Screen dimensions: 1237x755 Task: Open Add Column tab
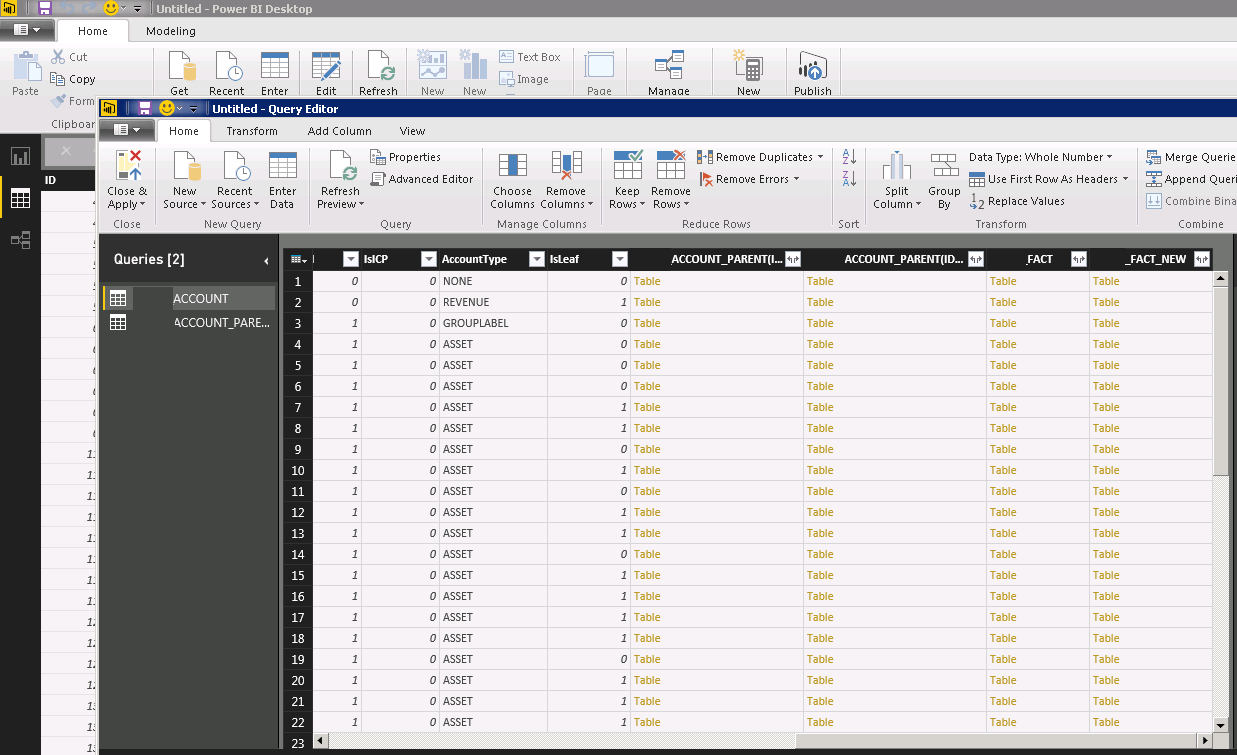(x=339, y=131)
